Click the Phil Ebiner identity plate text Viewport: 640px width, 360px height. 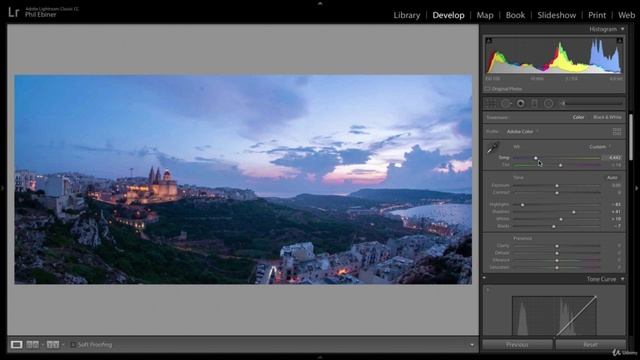(40, 14)
